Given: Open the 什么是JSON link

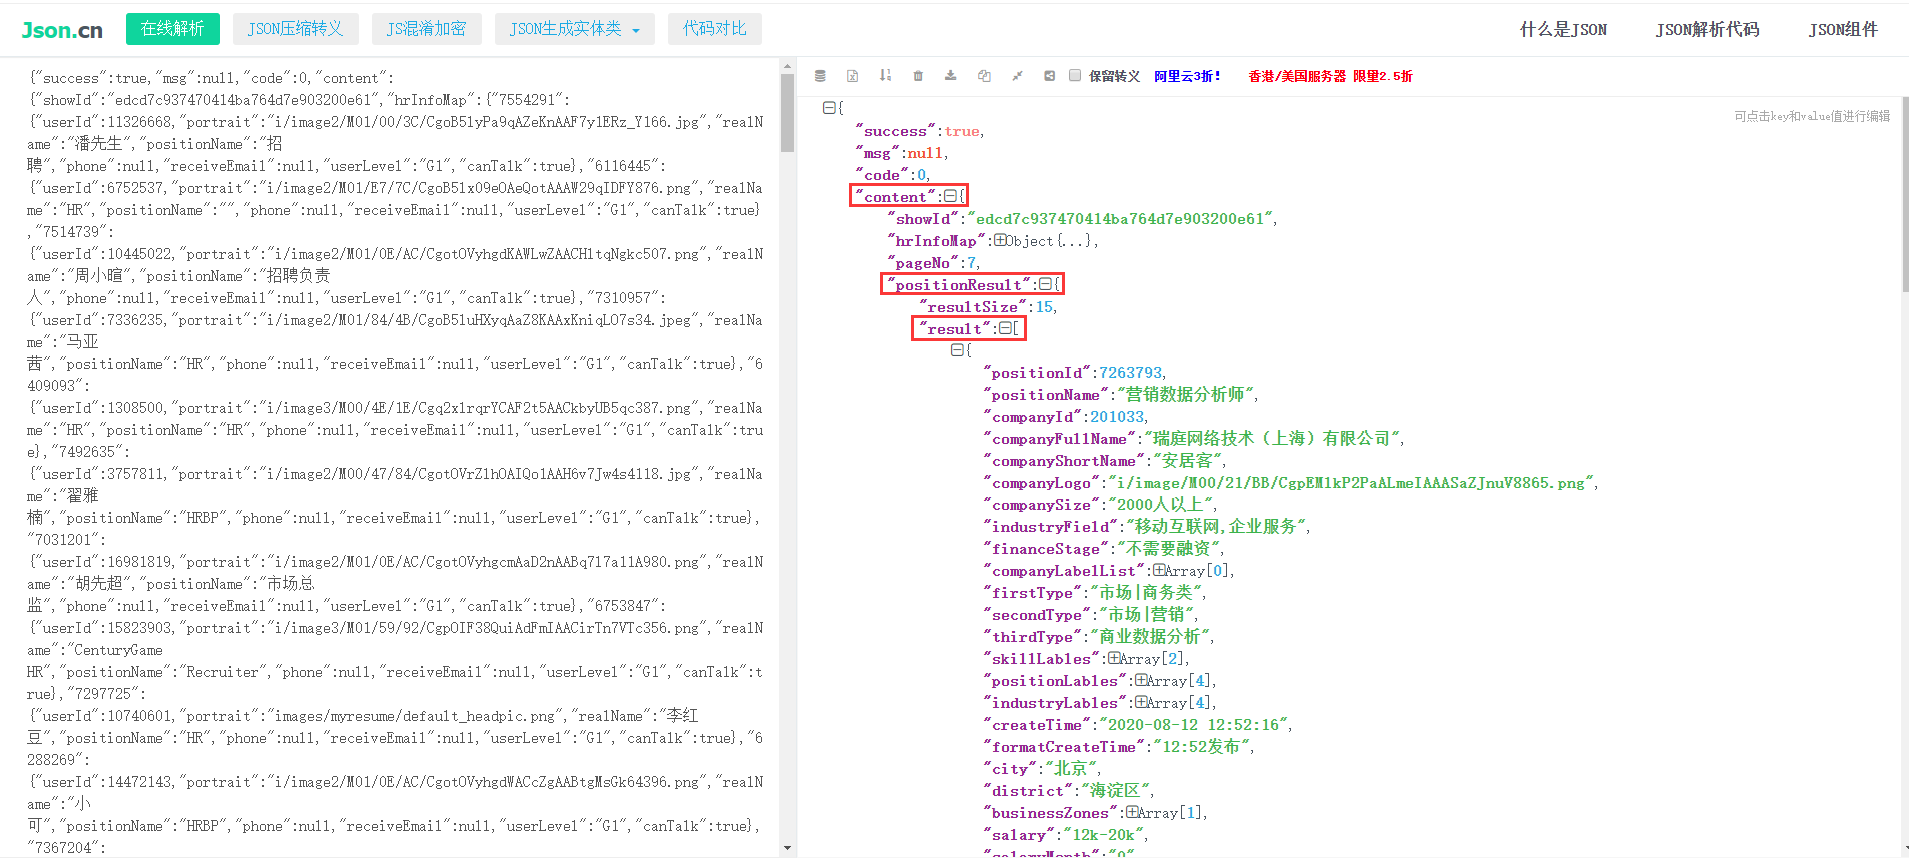Looking at the screenshot, I should [1563, 30].
